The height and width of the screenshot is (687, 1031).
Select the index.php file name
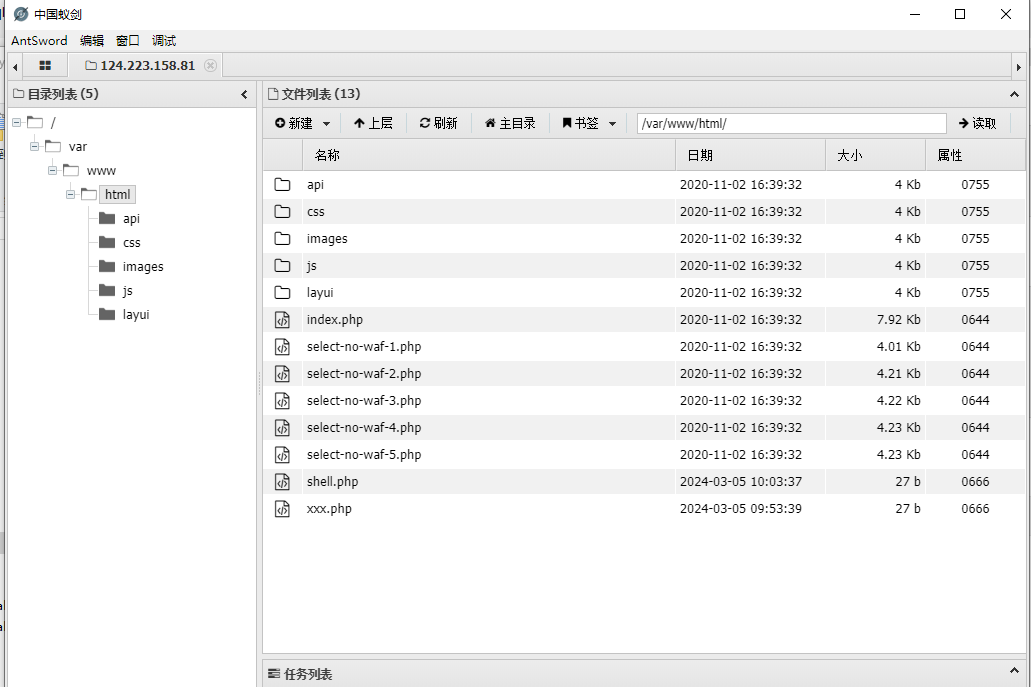(335, 320)
